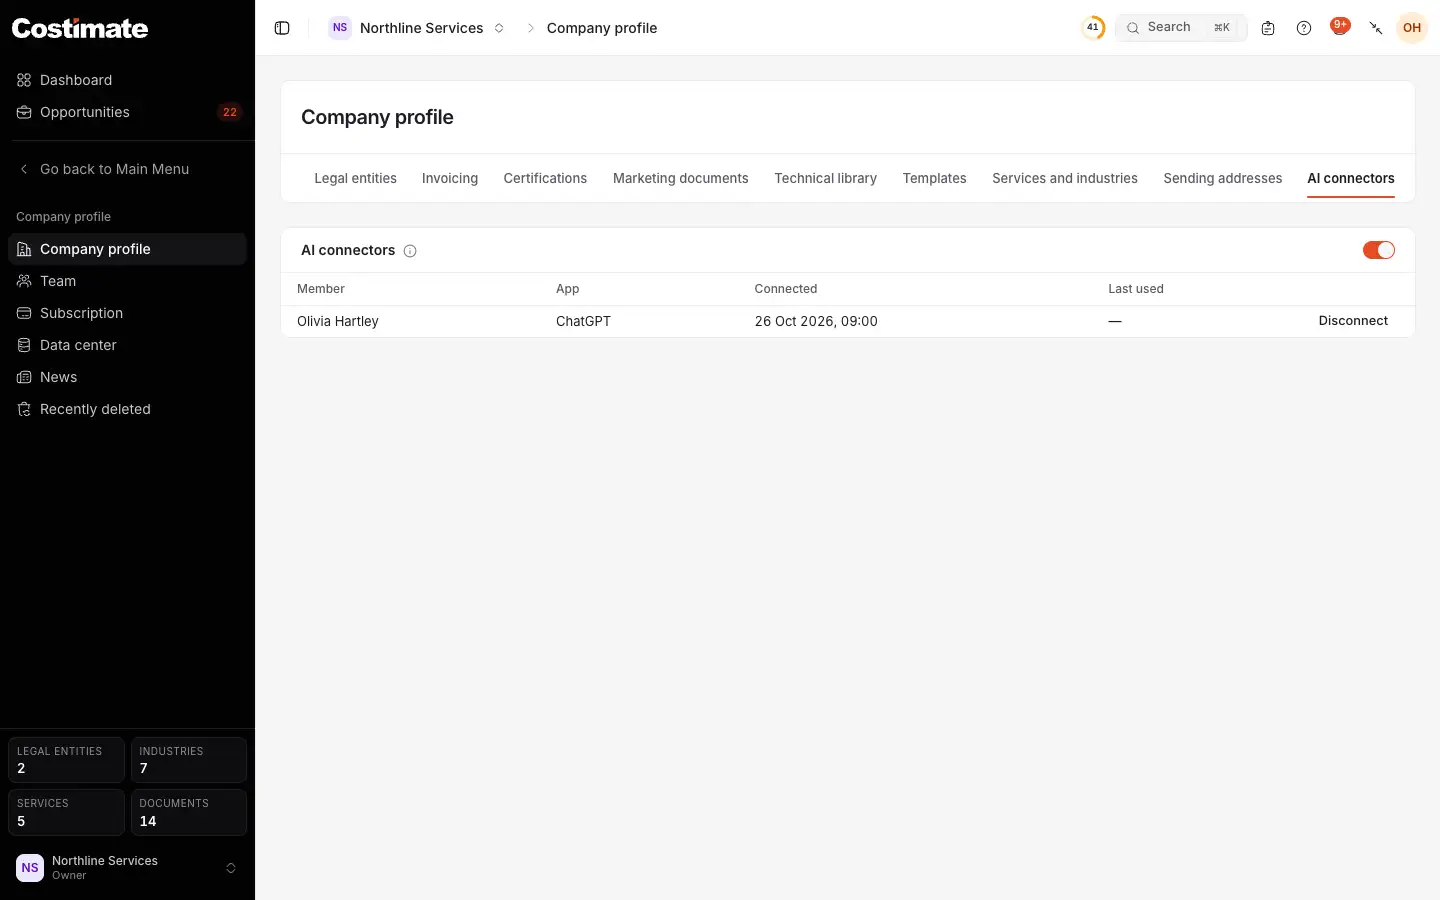The width and height of the screenshot is (1440, 900).
Task: Click the 26 Oct 2026, 09:00 date
Action: (x=816, y=321)
